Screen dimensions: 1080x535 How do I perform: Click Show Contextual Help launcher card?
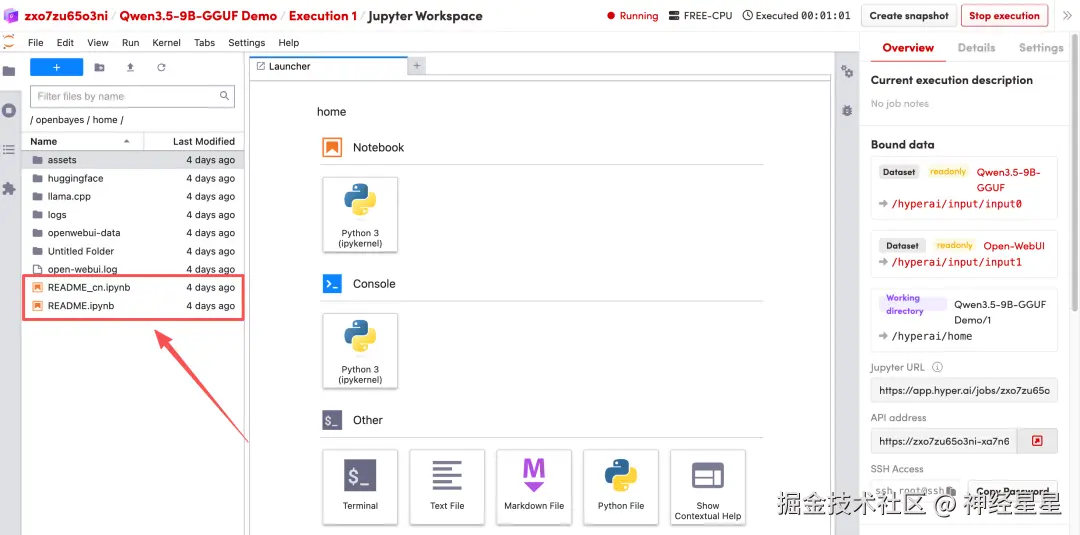[x=707, y=487]
